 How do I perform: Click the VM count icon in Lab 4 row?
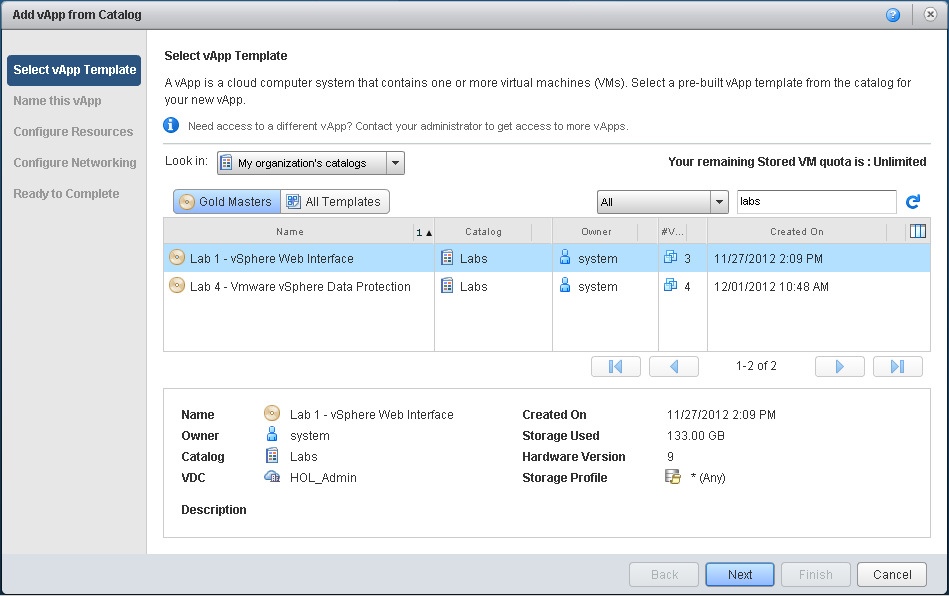(x=670, y=285)
